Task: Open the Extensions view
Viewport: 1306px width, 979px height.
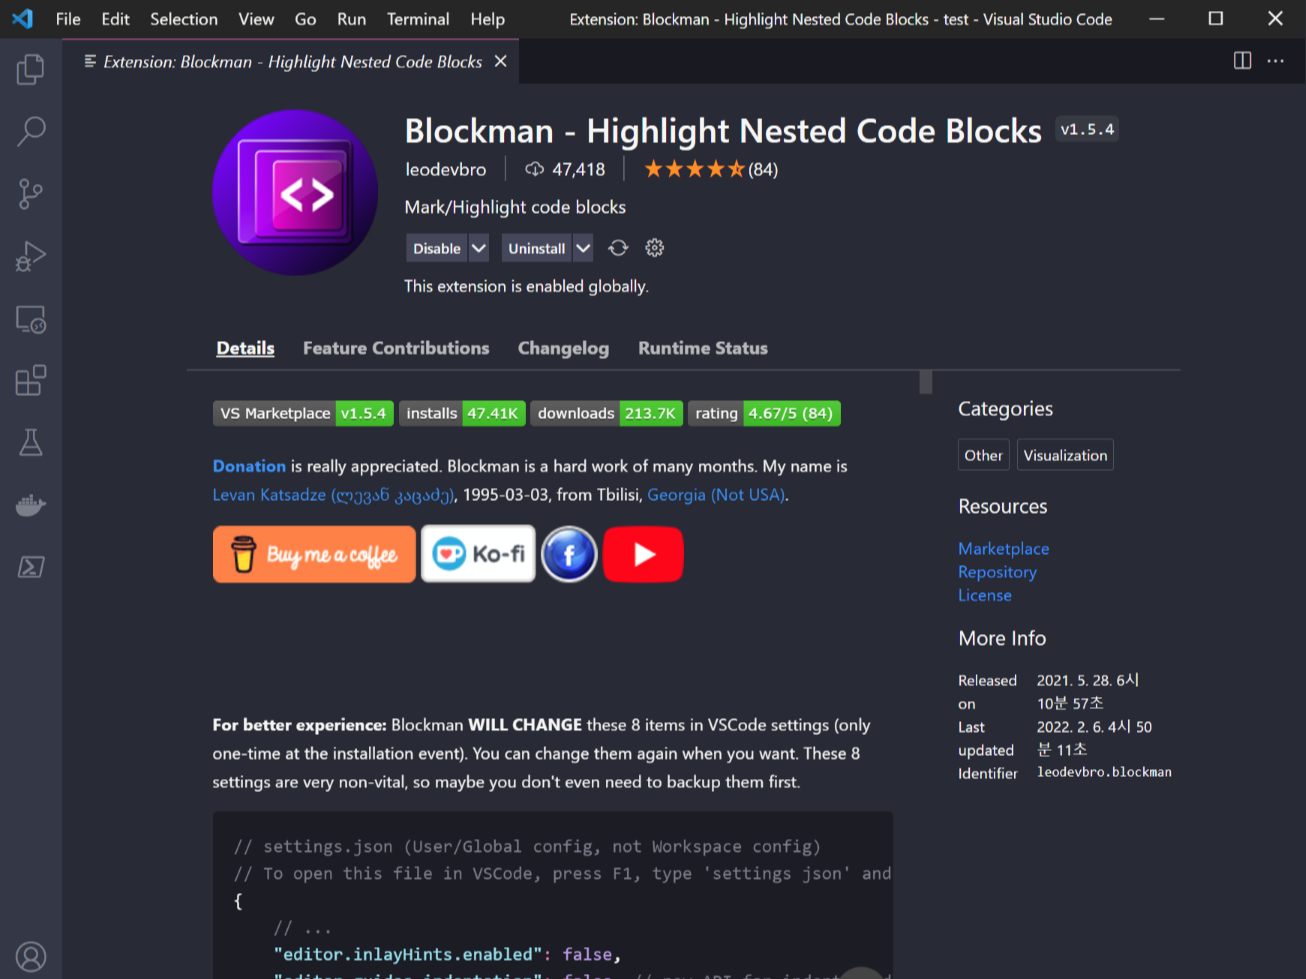Action: pyautogui.click(x=31, y=380)
